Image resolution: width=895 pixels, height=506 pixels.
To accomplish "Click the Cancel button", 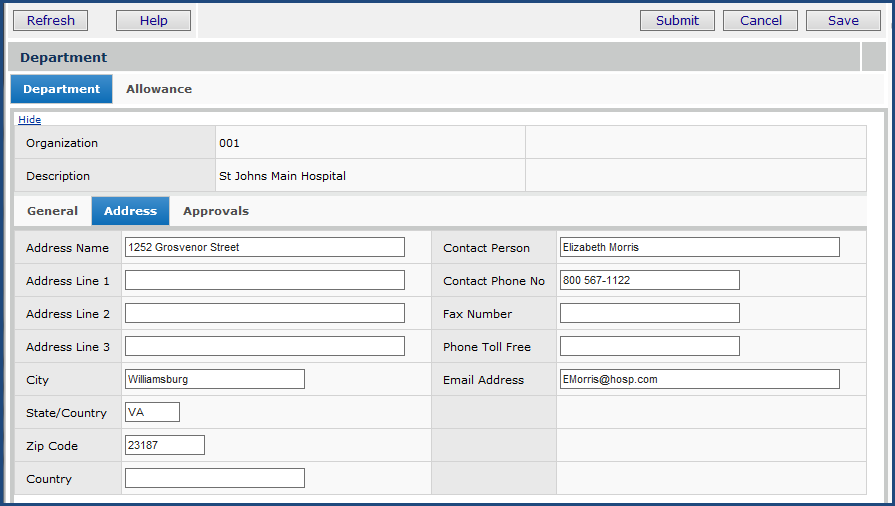I will click(x=760, y=21).
